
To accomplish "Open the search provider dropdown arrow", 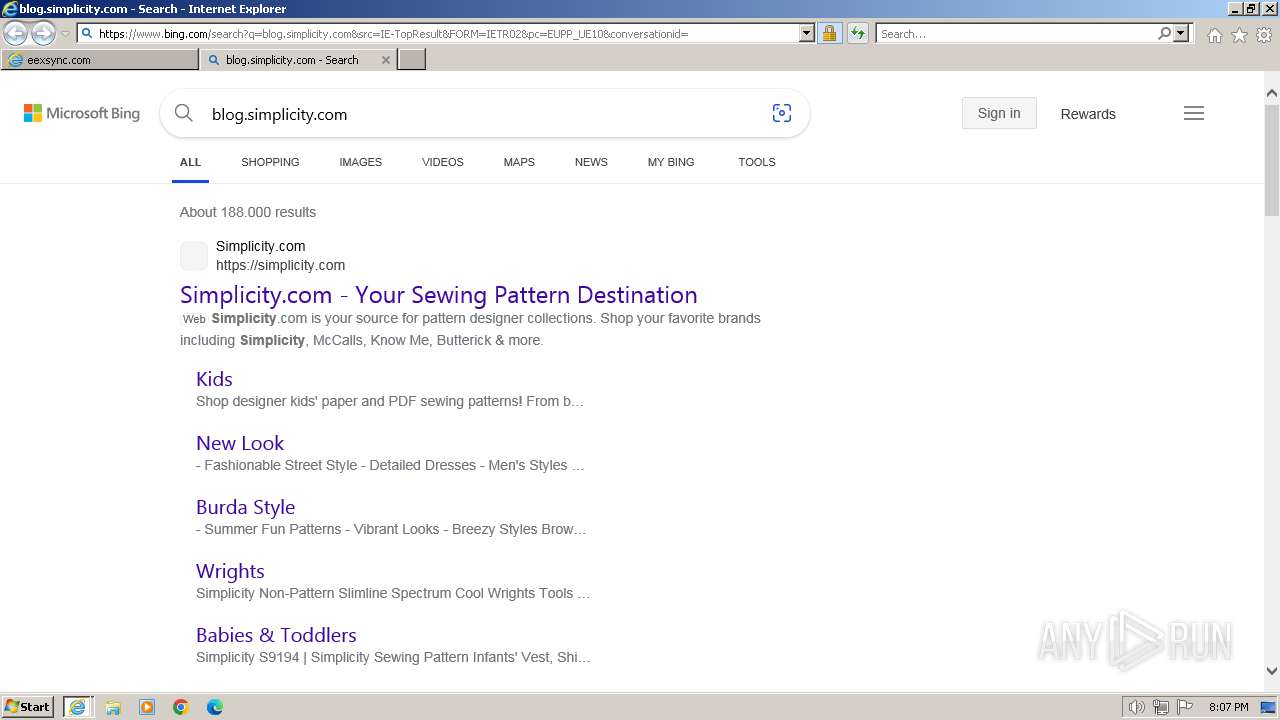I will [1181, 33].
